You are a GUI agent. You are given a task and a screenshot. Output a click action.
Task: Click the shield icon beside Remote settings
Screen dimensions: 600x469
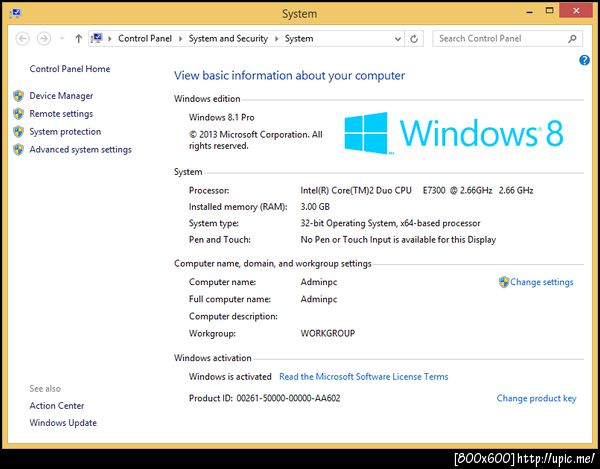coord(18,114)
